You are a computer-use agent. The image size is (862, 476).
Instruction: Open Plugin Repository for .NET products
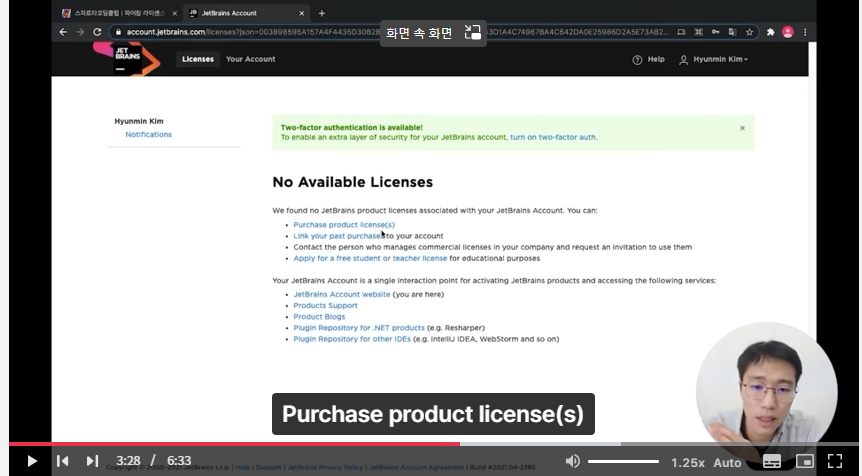359,328
